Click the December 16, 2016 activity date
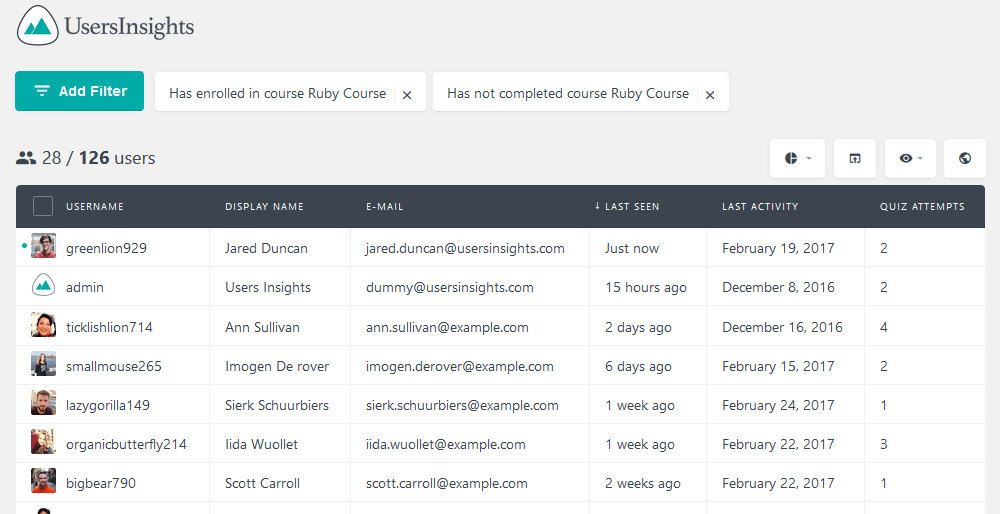The image size is (1000, 514). 783,327
